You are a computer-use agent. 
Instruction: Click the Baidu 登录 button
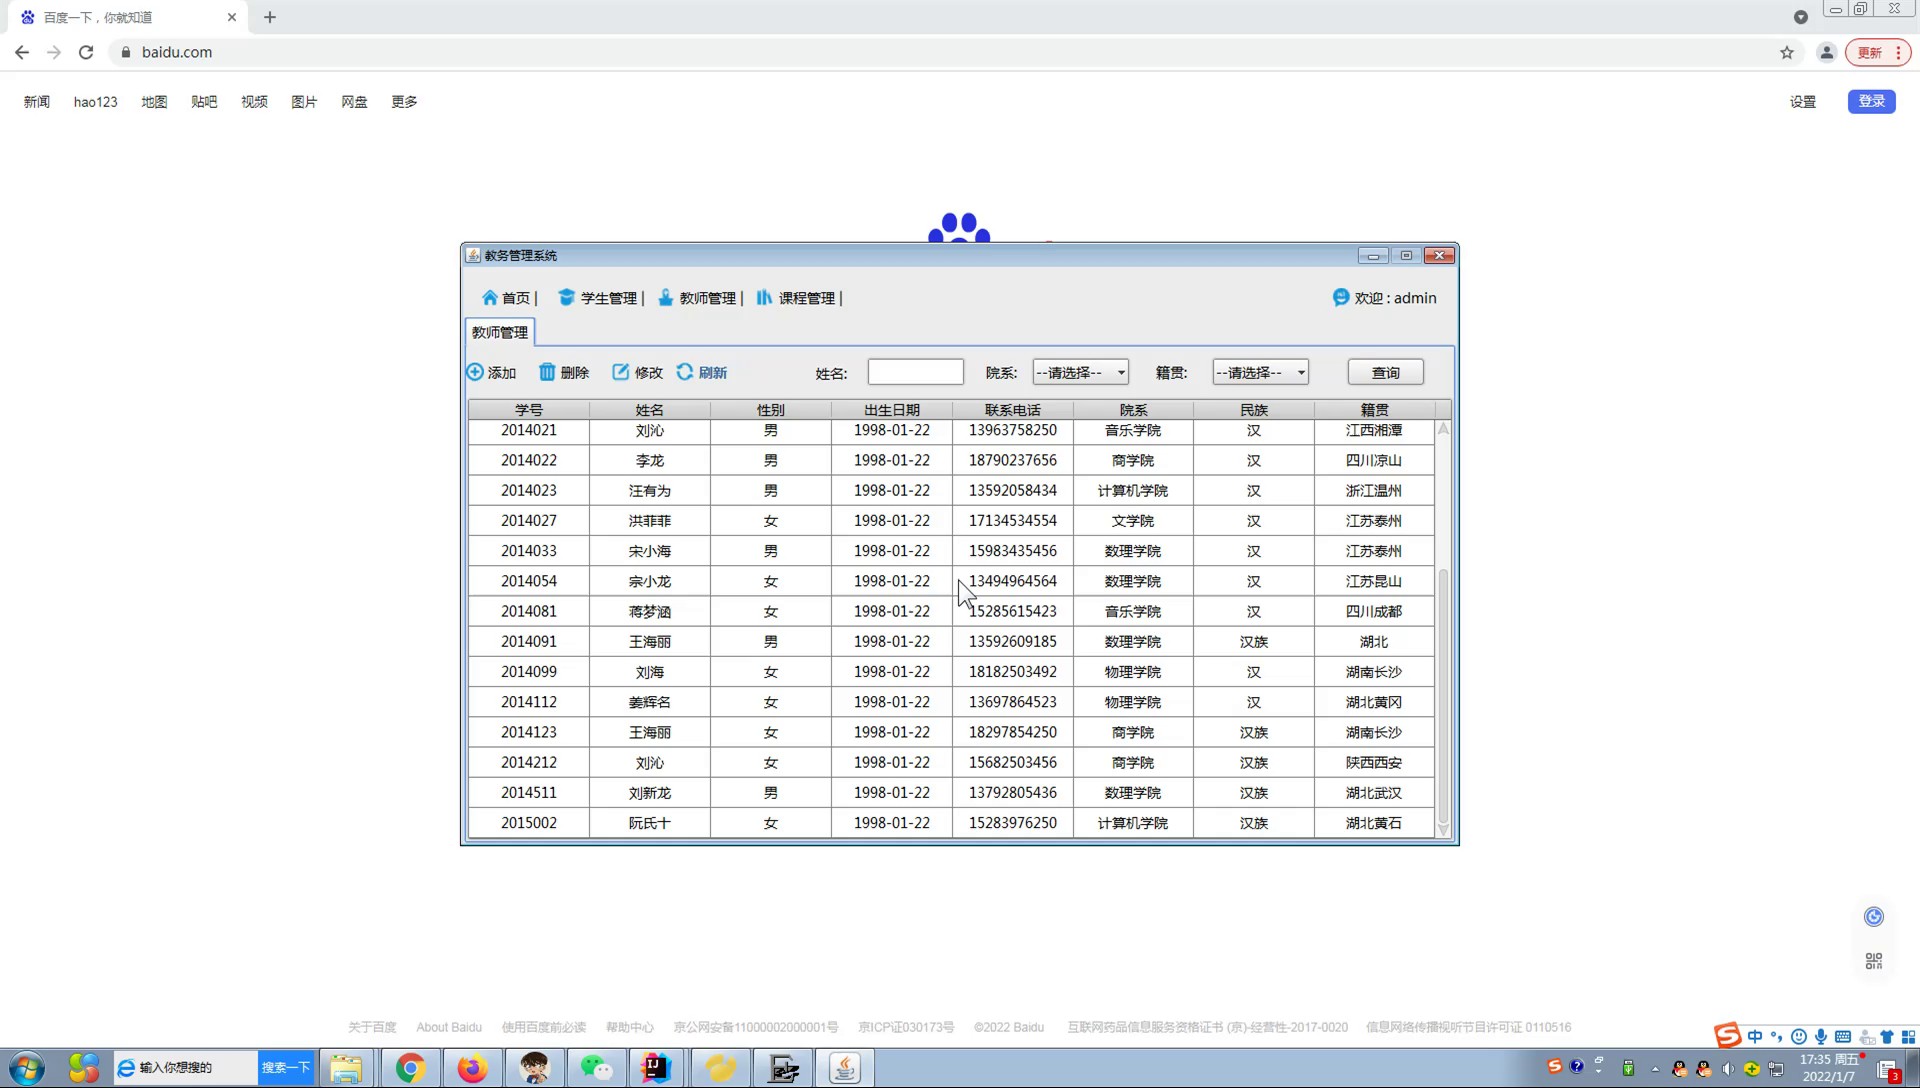point(1871,101)
